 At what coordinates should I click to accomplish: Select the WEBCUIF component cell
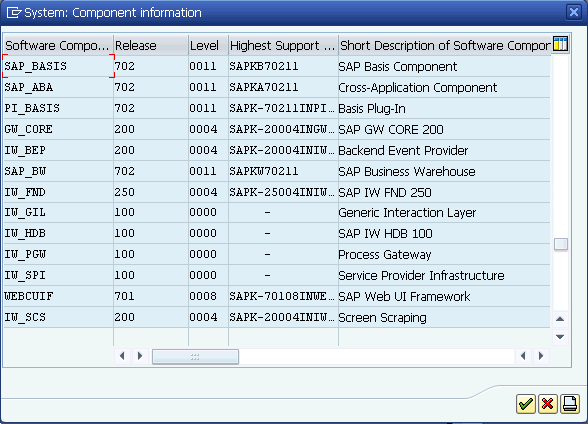58,297
